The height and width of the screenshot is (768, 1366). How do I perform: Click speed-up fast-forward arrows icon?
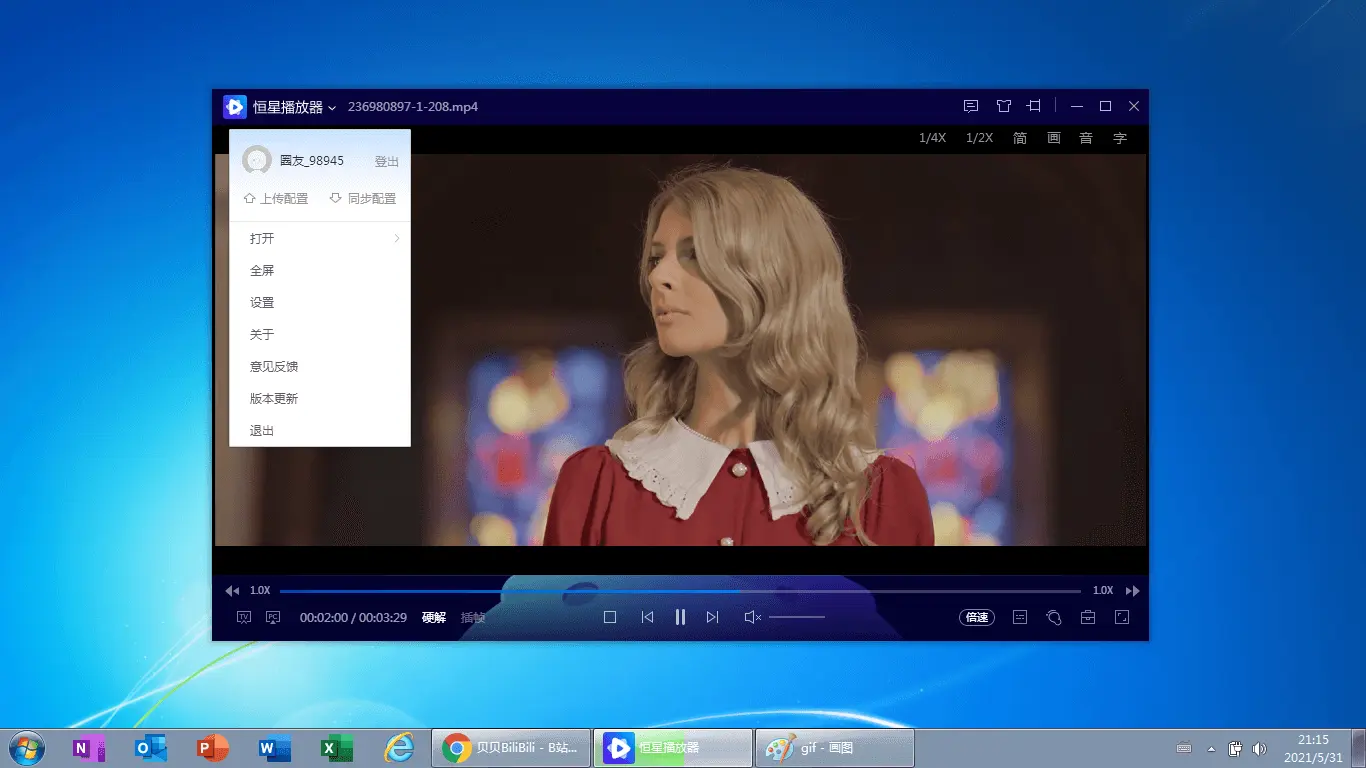tap(1132, 591)
